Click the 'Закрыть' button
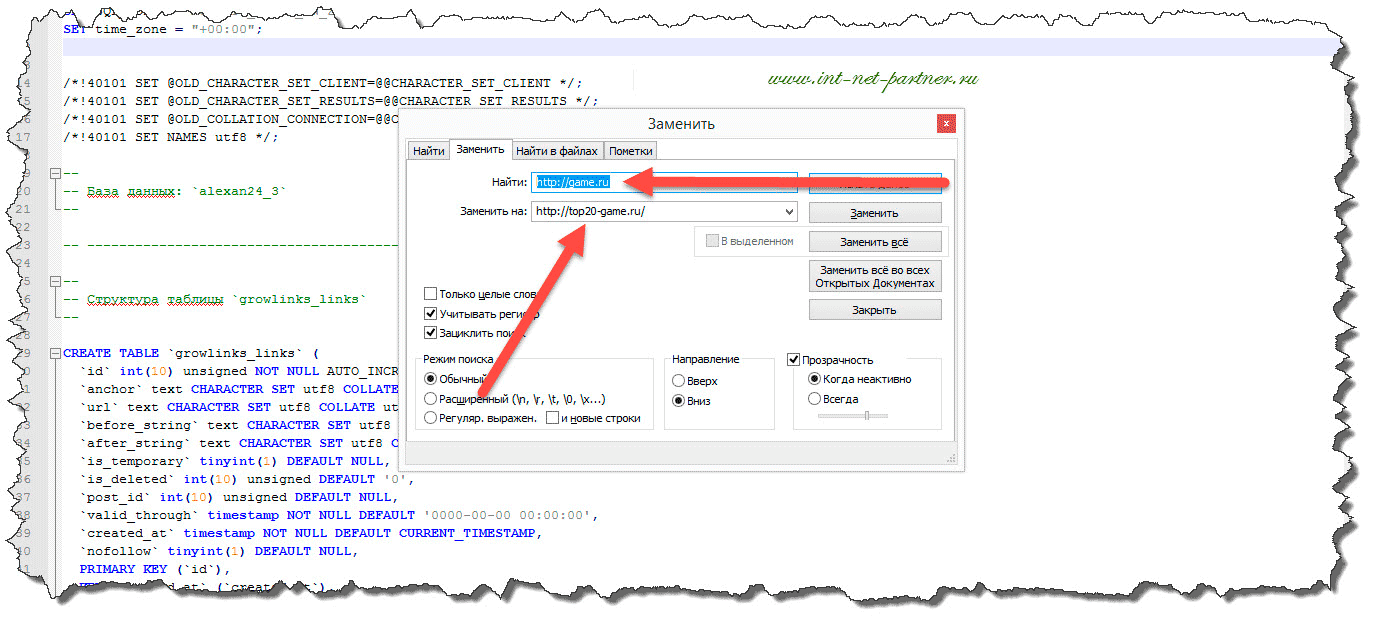 click(x=874, y=310)
